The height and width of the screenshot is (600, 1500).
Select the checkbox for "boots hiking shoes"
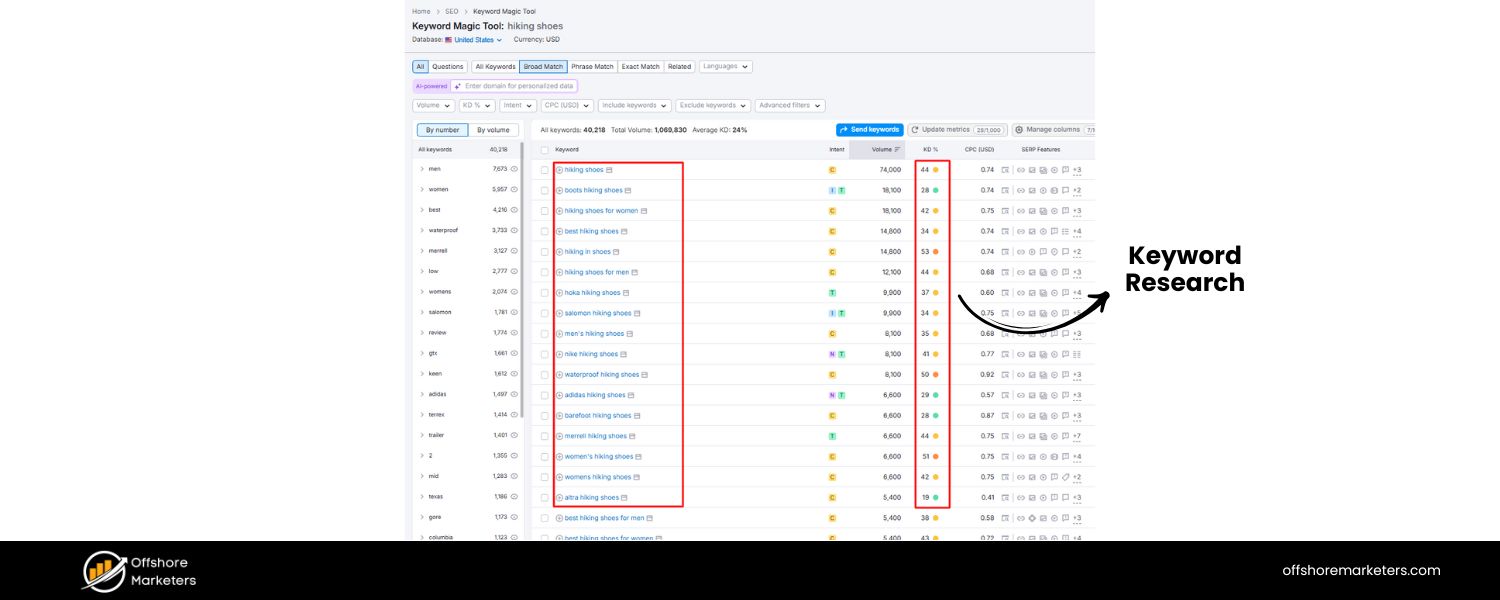point(544,190)
